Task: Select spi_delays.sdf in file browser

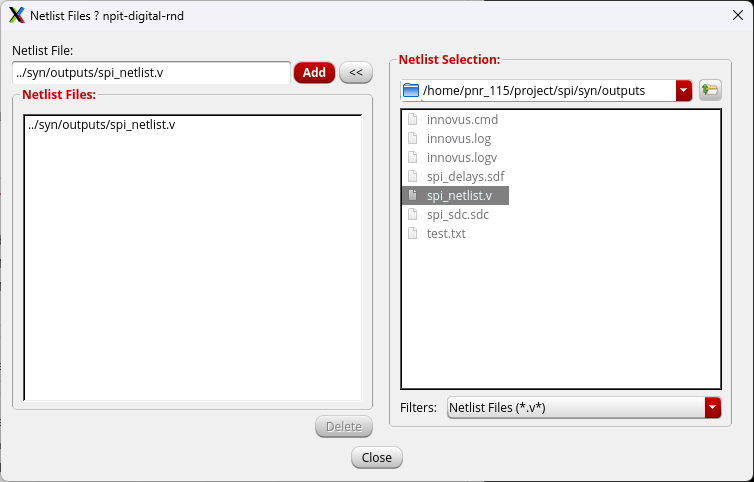Action: (x=465, y=177)
